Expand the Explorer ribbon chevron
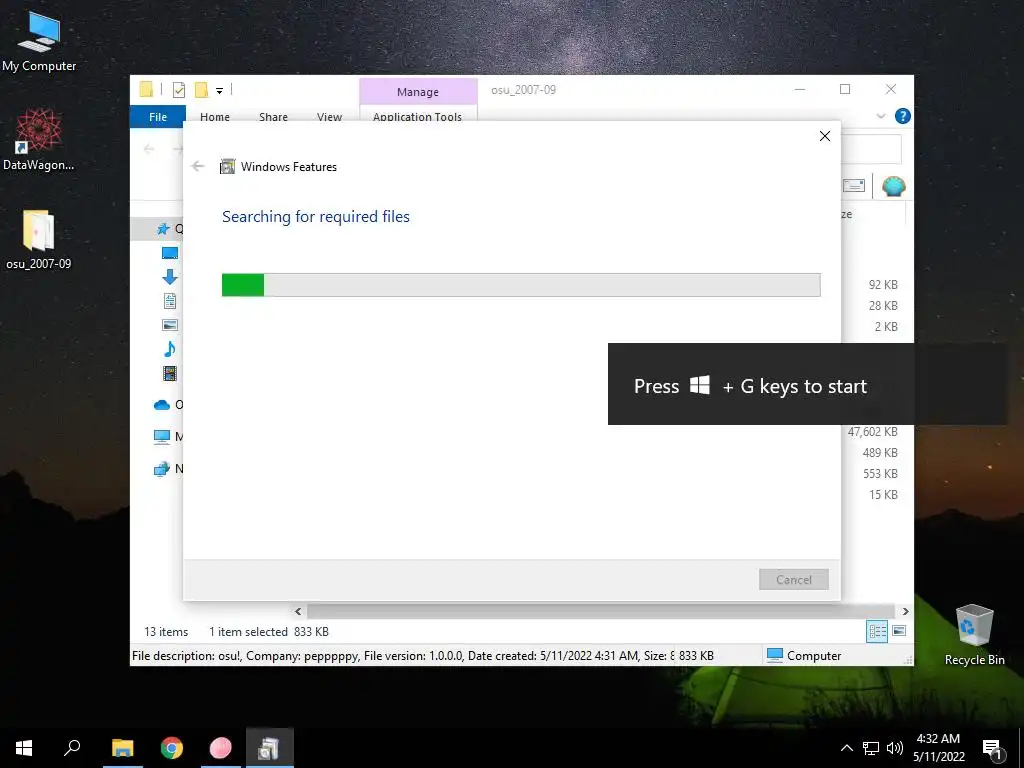Screen dimensions: 1024x768 point(881,116)
